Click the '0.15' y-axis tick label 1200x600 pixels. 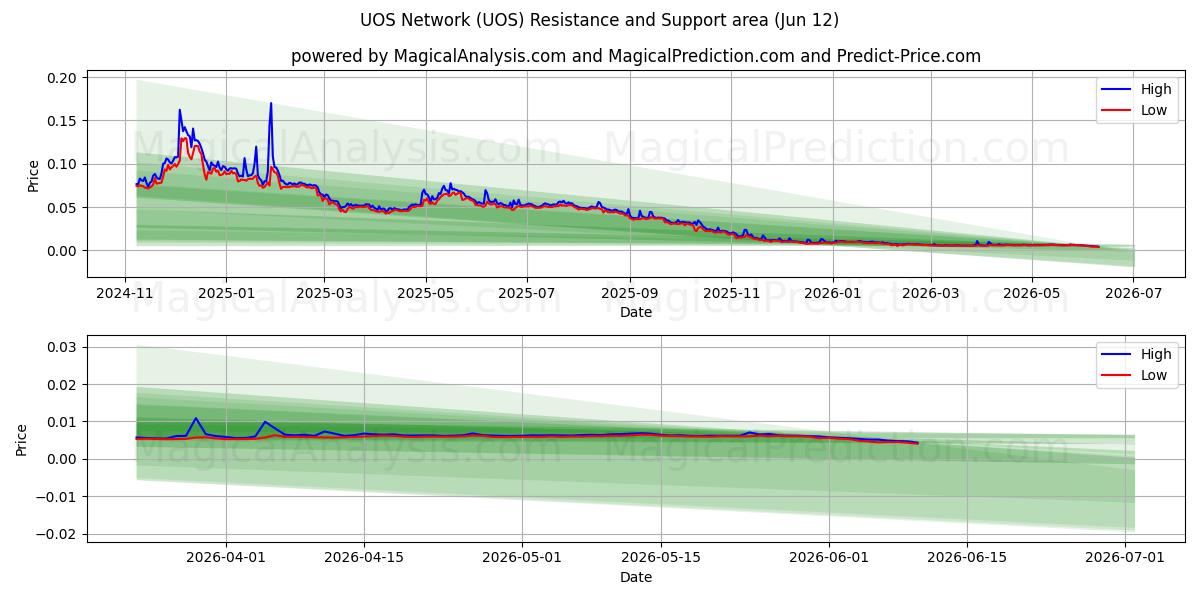pyautogui.click(x=64, y=121)
